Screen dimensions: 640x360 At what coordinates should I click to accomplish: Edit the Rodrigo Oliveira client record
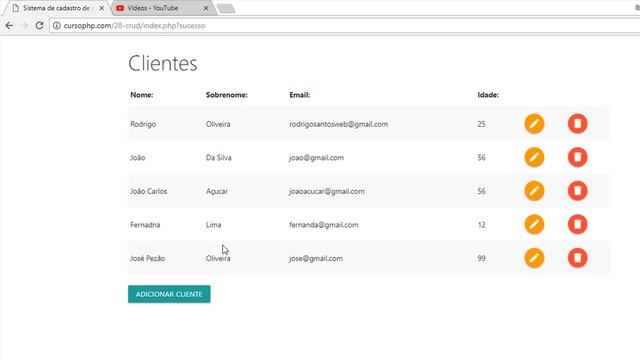[534, 124]
